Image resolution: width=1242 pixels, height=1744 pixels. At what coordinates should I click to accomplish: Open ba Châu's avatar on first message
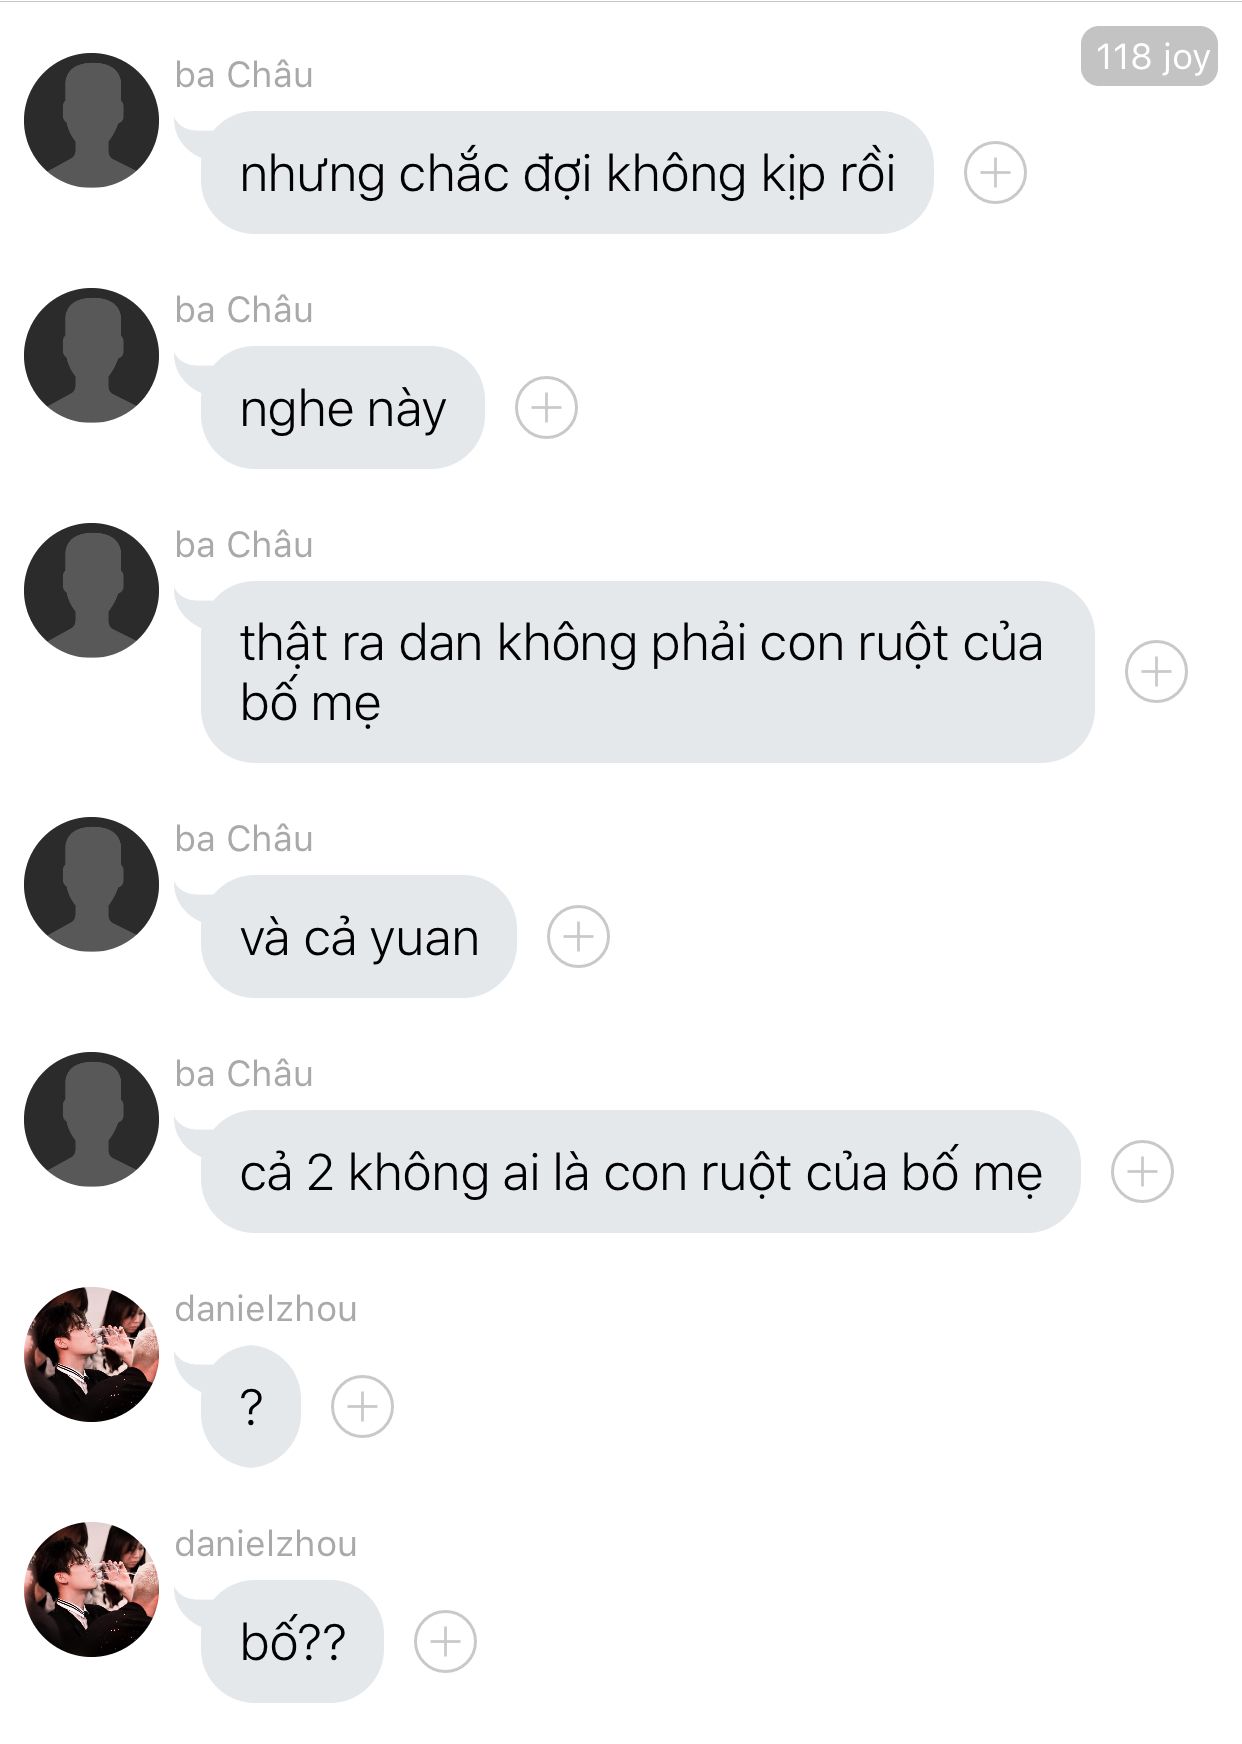pyautogui.click(x=91, y=120)
